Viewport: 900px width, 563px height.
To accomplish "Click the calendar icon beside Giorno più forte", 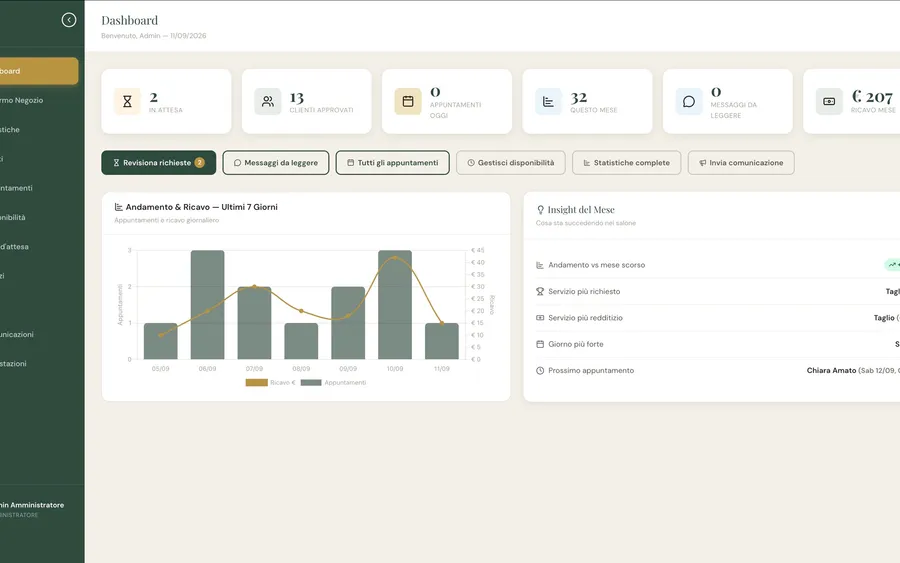I will pyautogui.click(x=540, y=344).
